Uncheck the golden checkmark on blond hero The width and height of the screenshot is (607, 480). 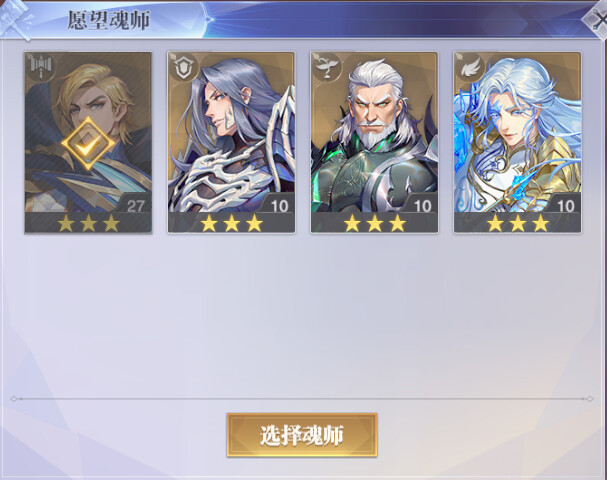coord(87,144)
